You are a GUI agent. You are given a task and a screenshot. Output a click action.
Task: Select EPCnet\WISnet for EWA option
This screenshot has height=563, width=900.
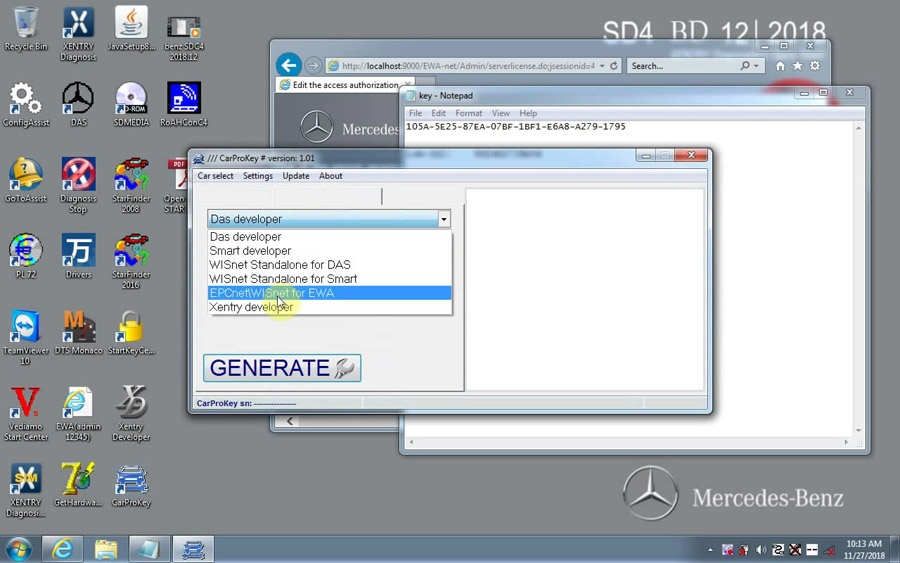(329, 293)
